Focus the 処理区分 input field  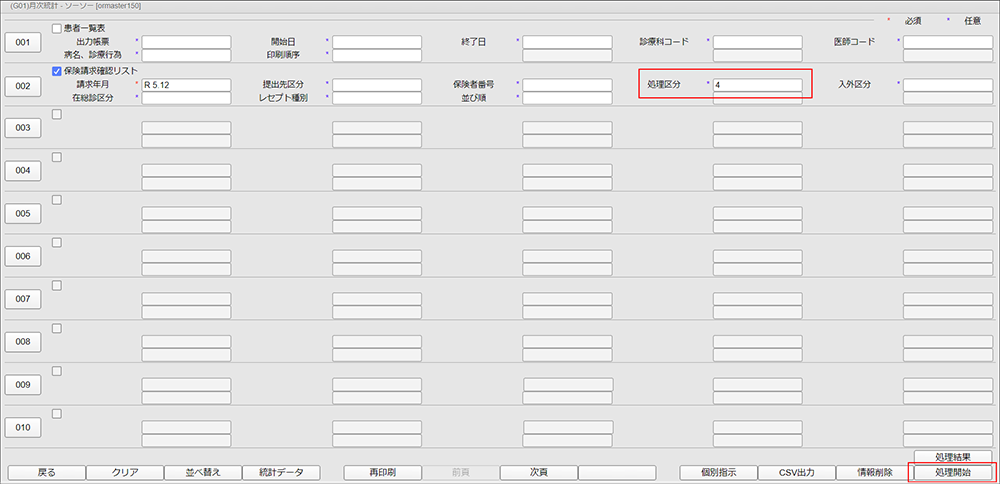pos(757,85)
